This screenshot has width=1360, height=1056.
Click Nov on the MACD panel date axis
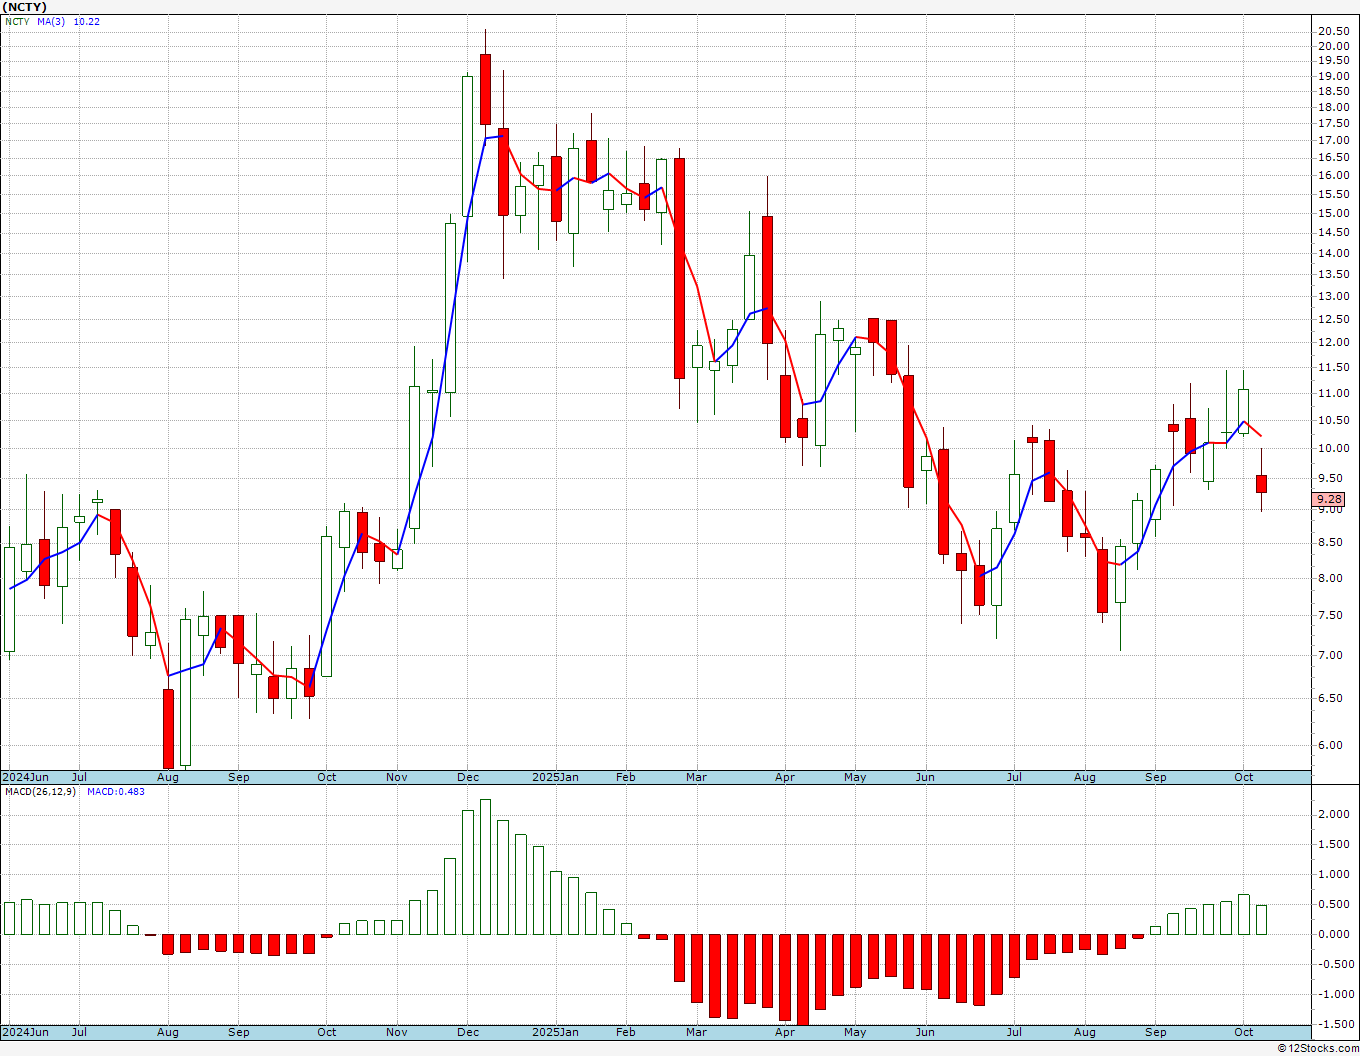point(396,1032)
